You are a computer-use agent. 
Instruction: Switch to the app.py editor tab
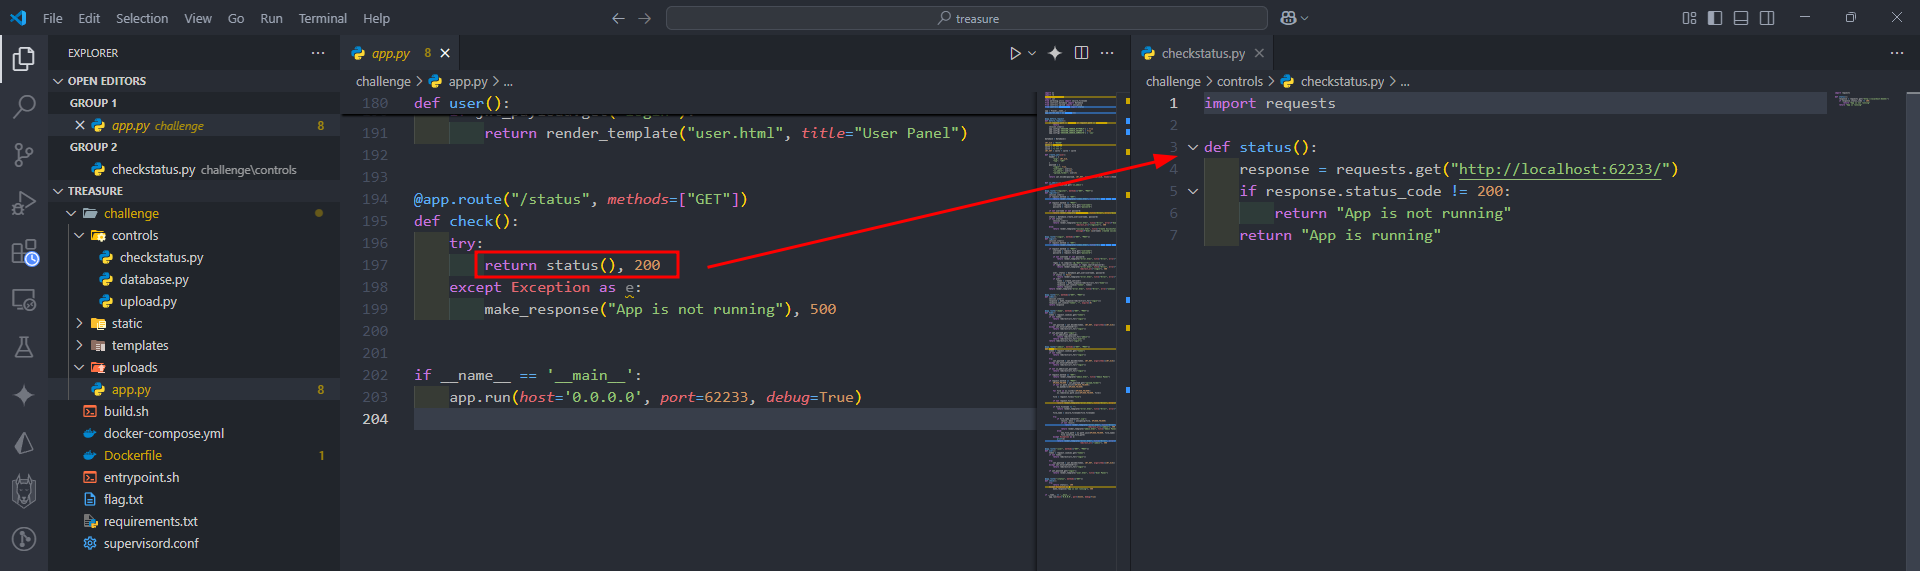(x=400, y=53)
